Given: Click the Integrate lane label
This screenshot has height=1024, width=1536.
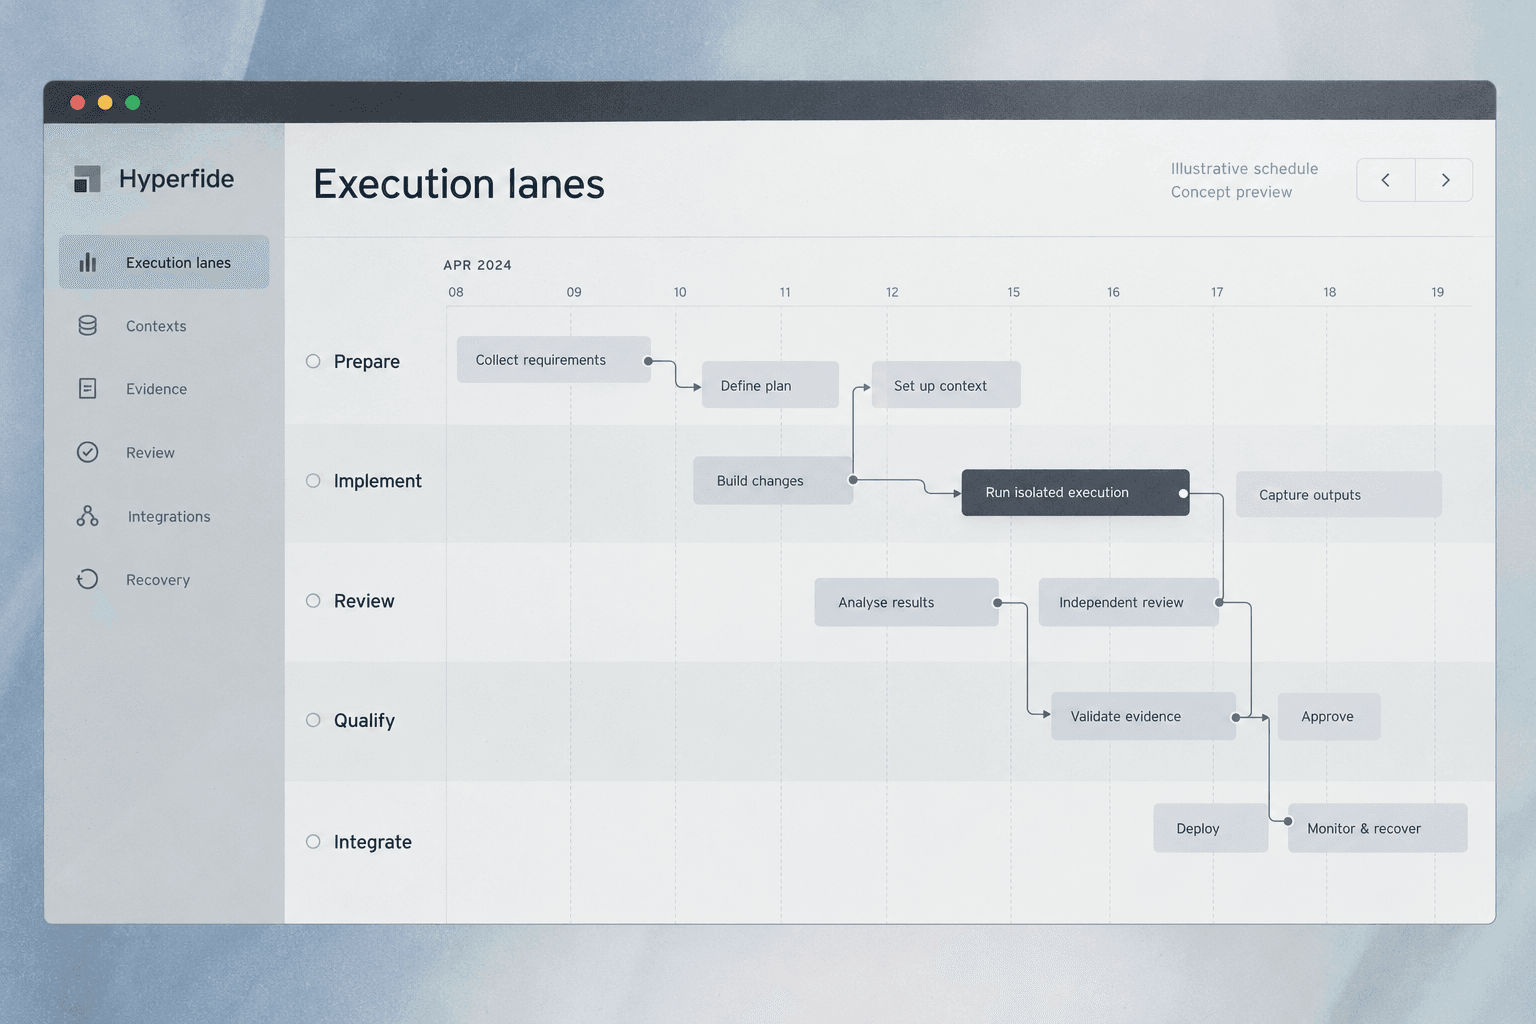Looking at the screenshot, I should pos(373,842).
